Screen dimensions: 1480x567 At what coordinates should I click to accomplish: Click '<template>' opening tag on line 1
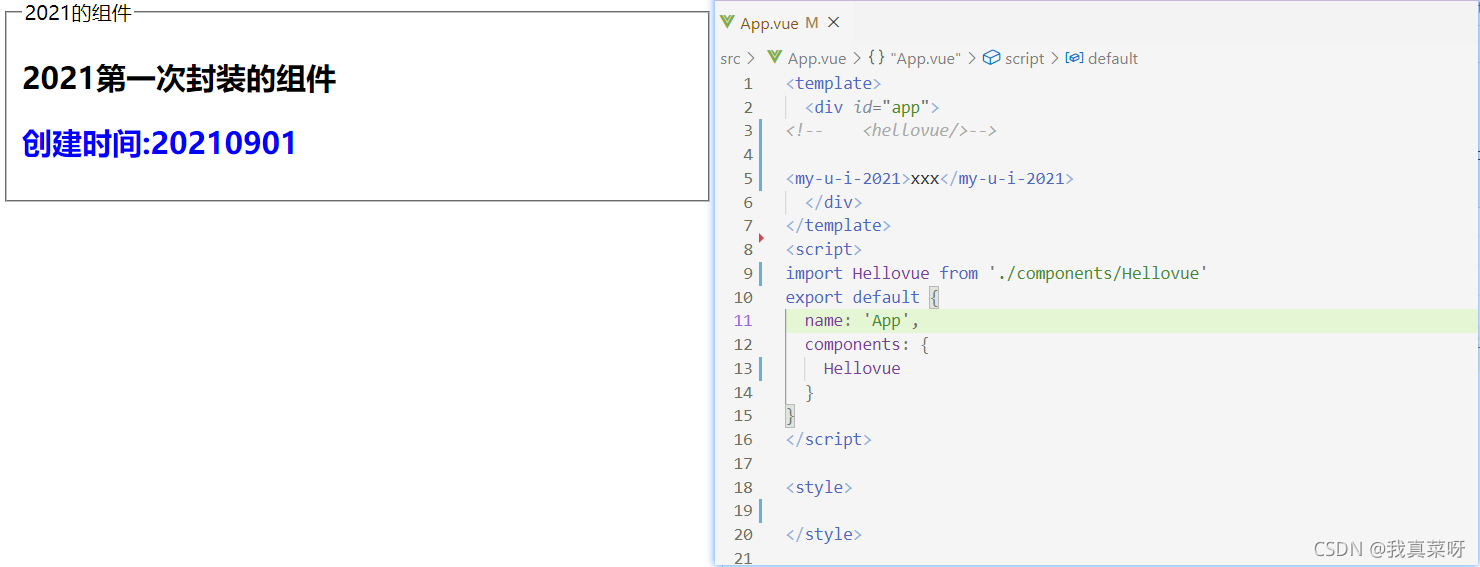833,84
